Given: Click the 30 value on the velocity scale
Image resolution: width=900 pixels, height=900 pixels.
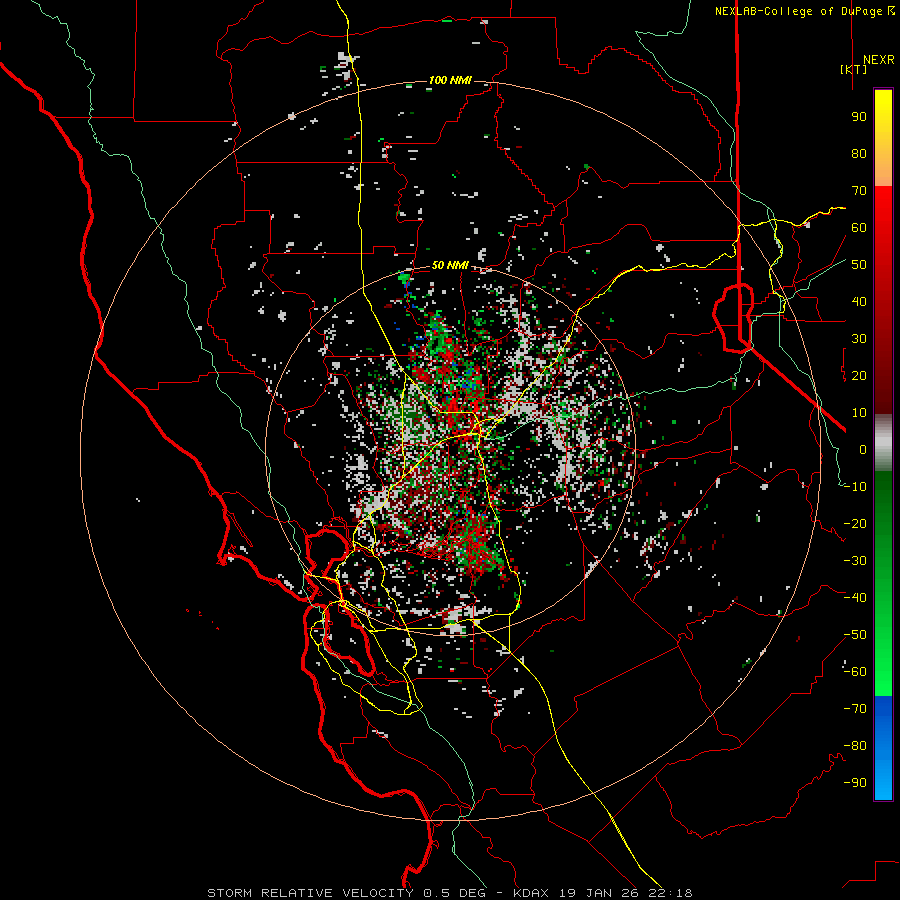Looking at the screenshot, I should (859, 339).
